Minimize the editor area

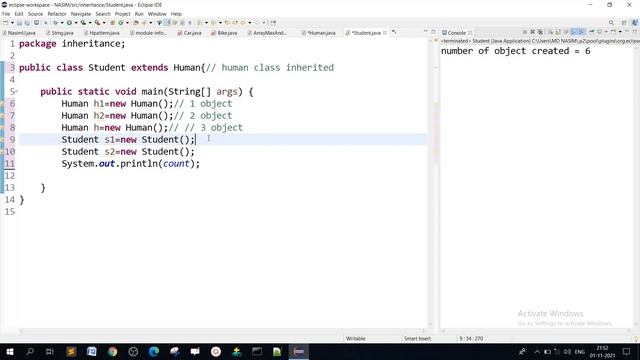pos(425,32)
